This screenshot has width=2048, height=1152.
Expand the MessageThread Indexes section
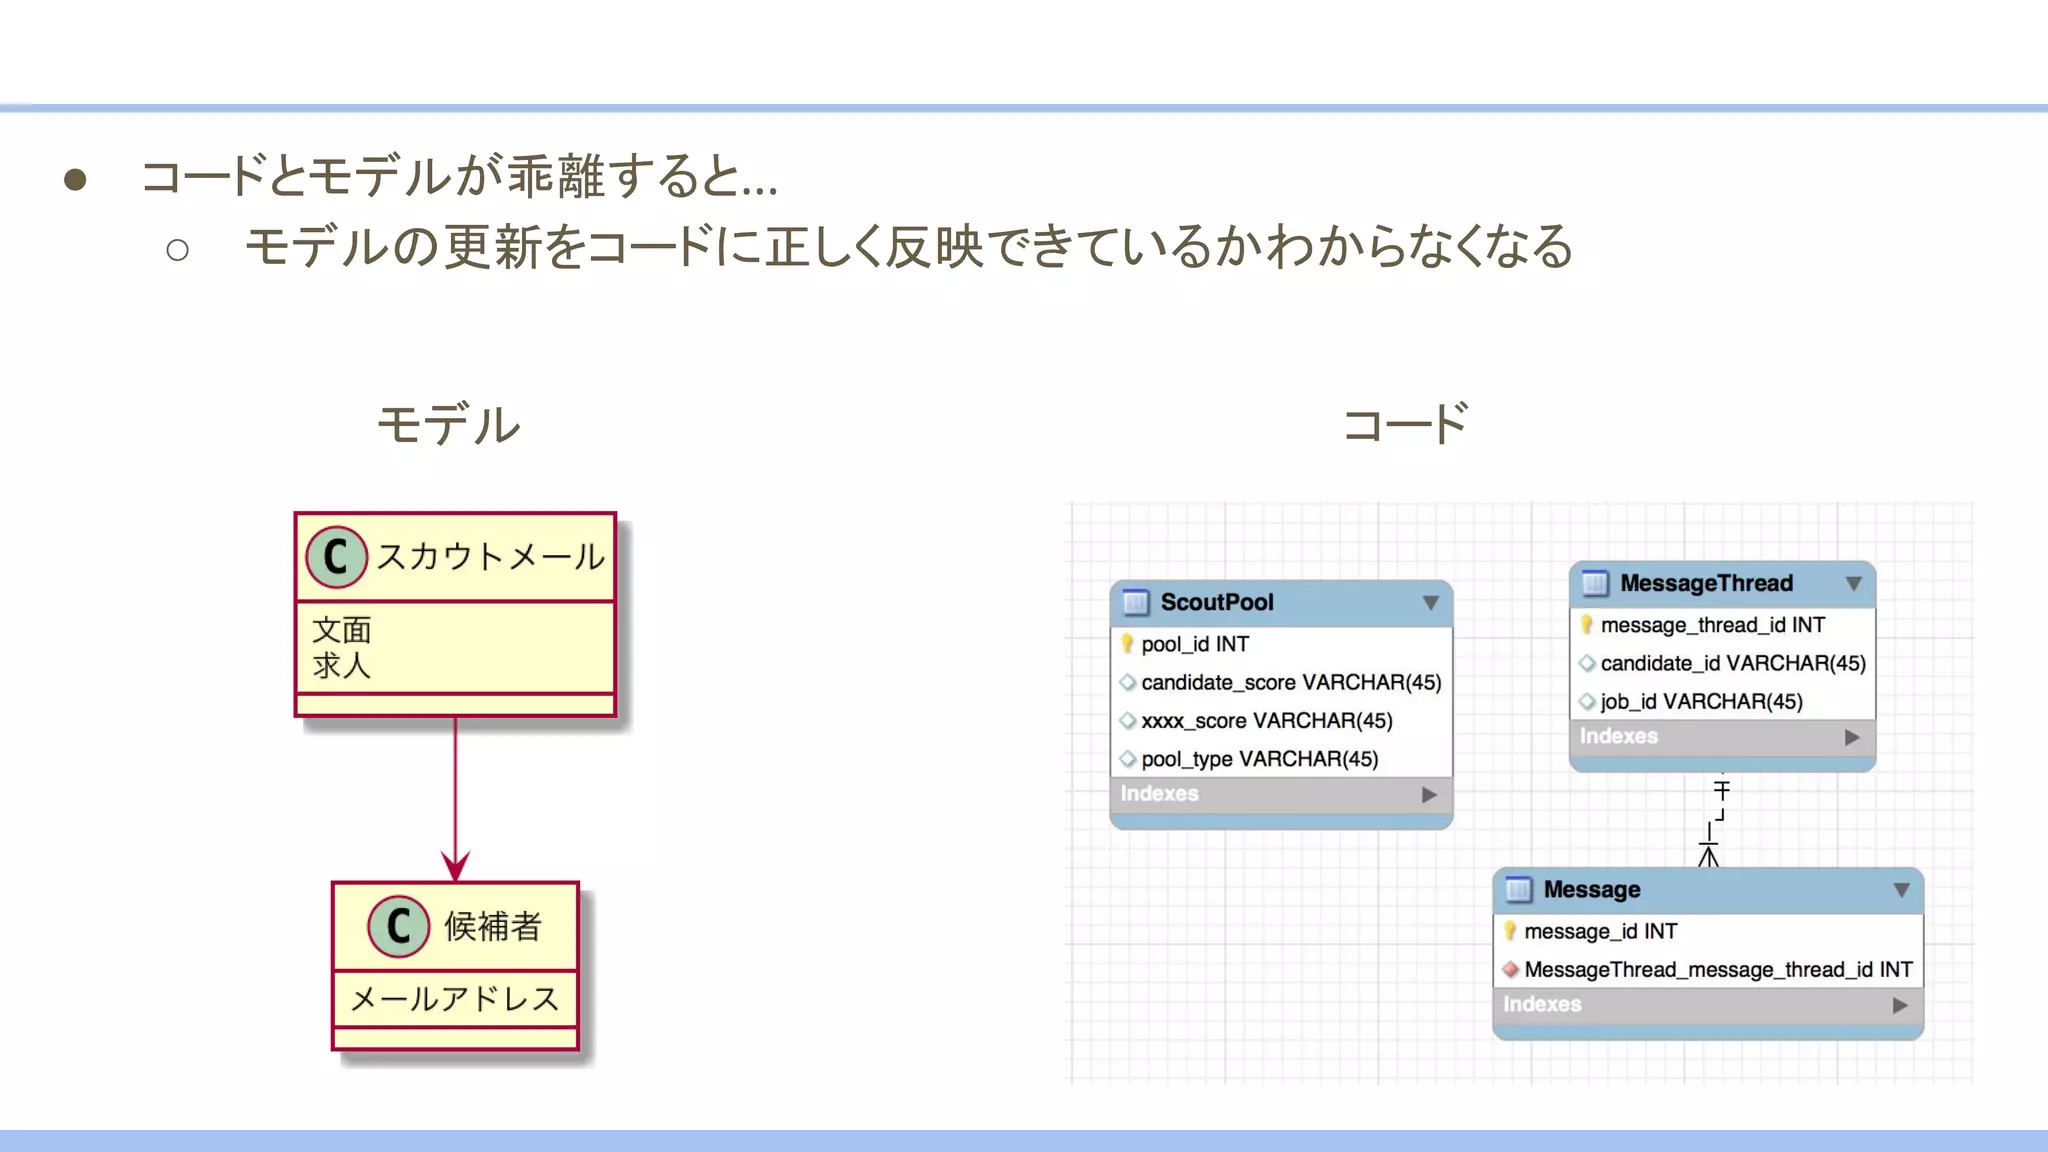1853,738
